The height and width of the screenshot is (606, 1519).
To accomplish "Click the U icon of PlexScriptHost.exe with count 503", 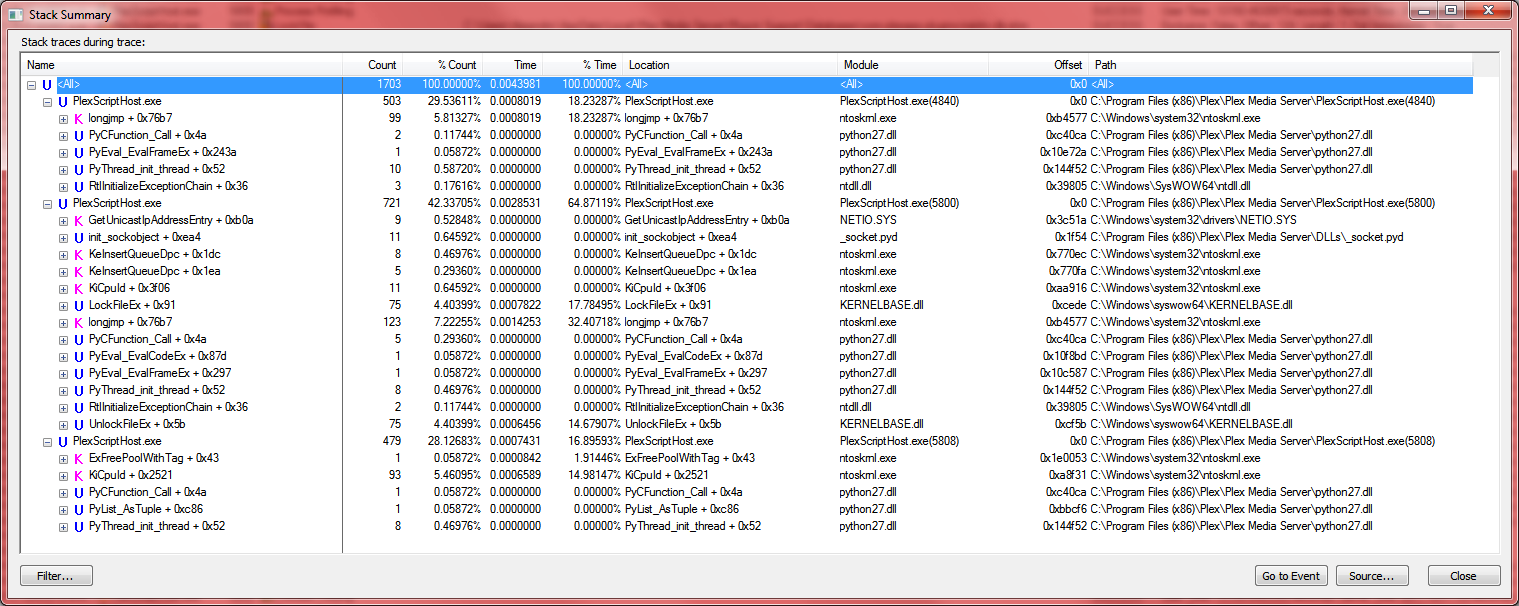I will click(x=63, y=102).
